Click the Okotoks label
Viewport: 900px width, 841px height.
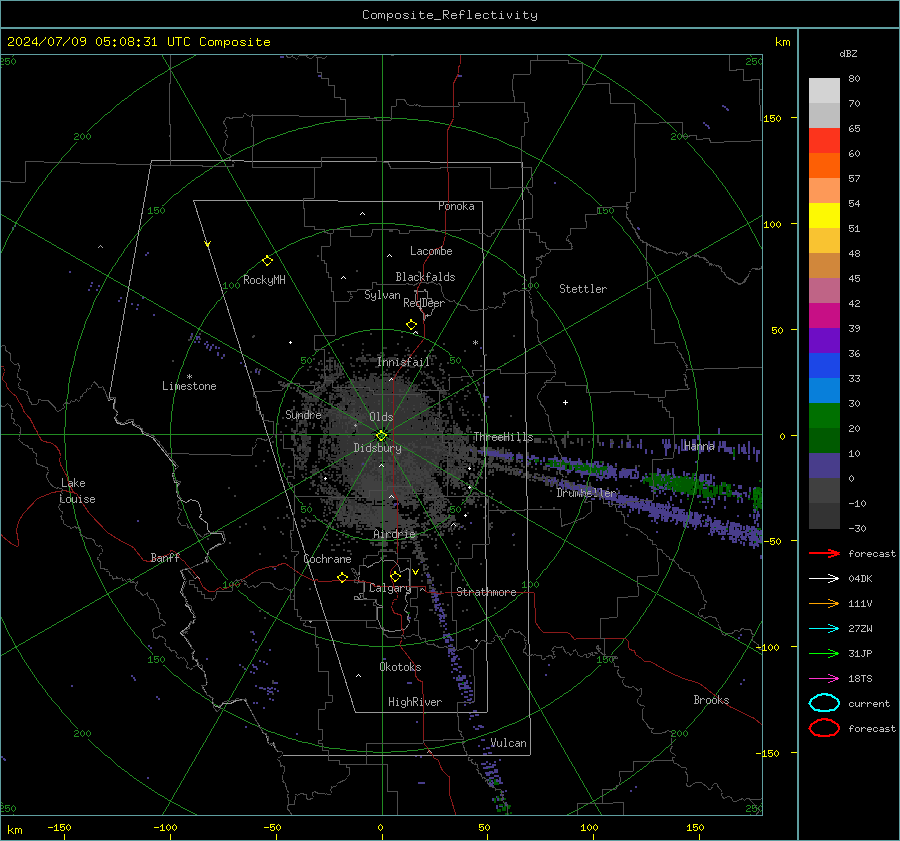click(400, 667)
